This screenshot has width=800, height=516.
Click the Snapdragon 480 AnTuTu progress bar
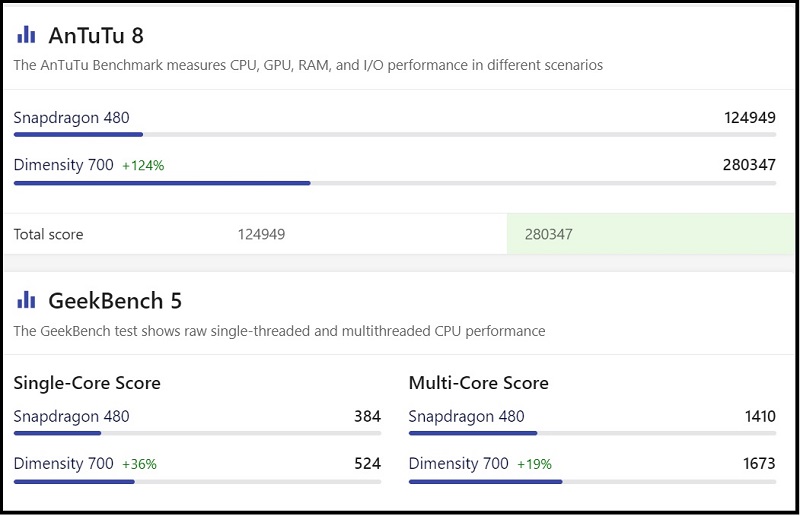pyautogui.click(x=394, y=134)
